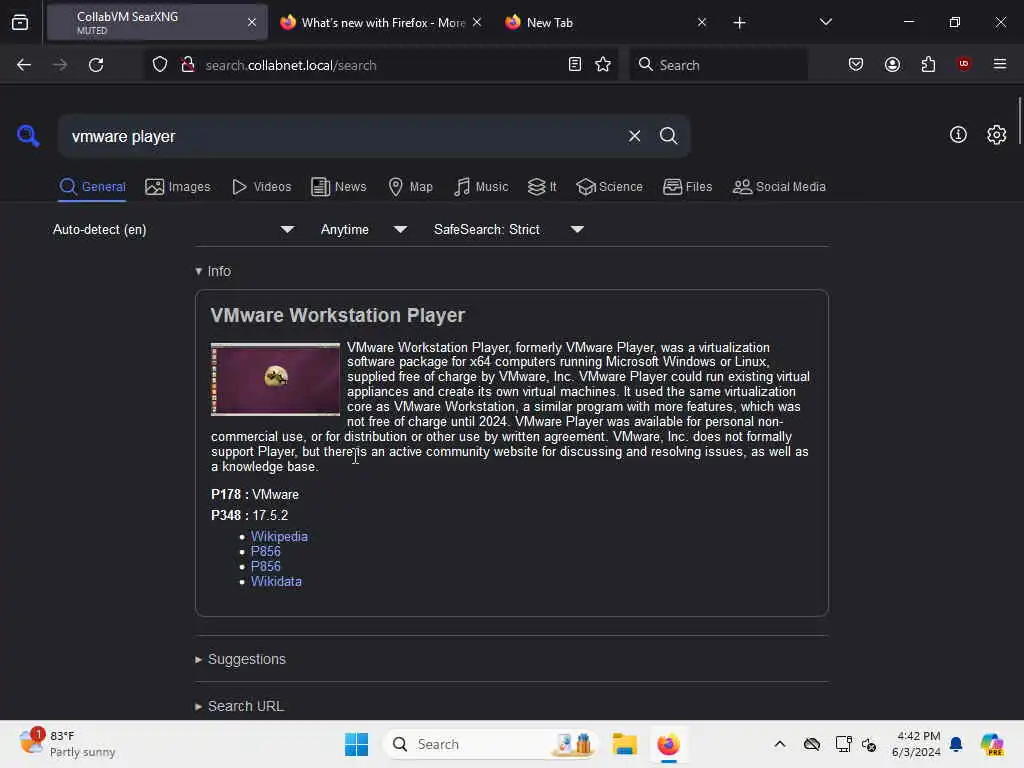The height and width of the screenshot is (768, 1024).
Task: List all tabs with the chevron button
Action: coord(825,22)
